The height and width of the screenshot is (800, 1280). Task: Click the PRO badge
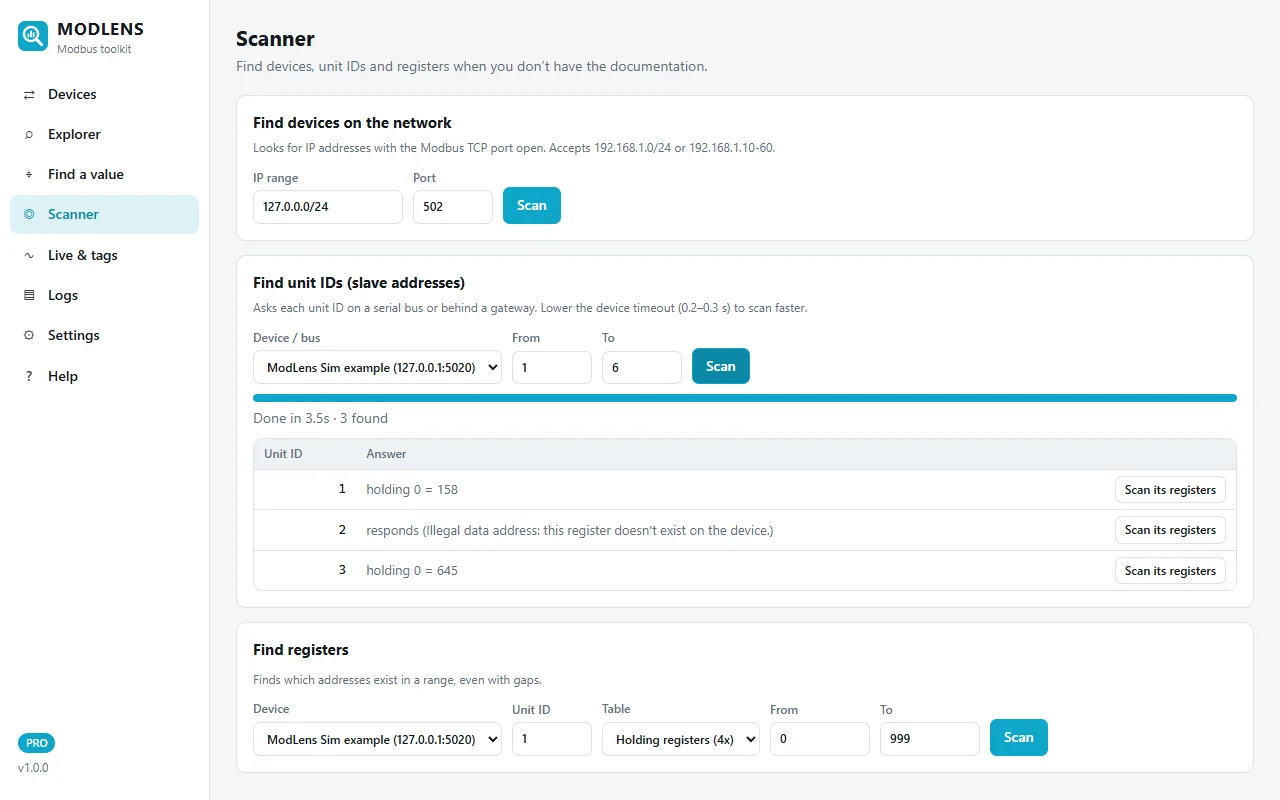(x=37, y=743)
